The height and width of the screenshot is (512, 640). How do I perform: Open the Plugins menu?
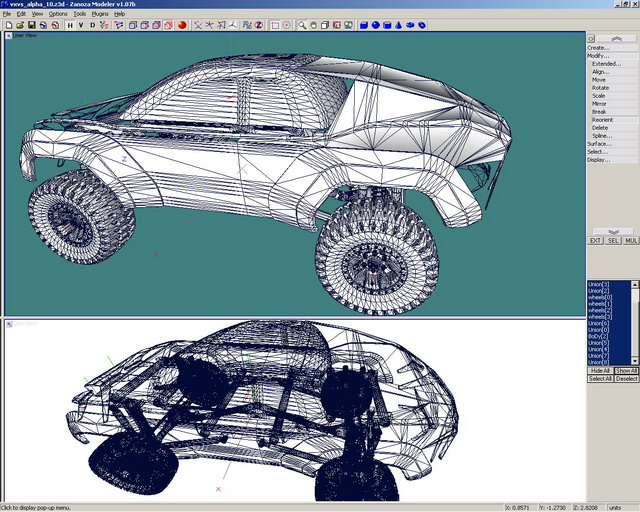(x=100, y=14)
